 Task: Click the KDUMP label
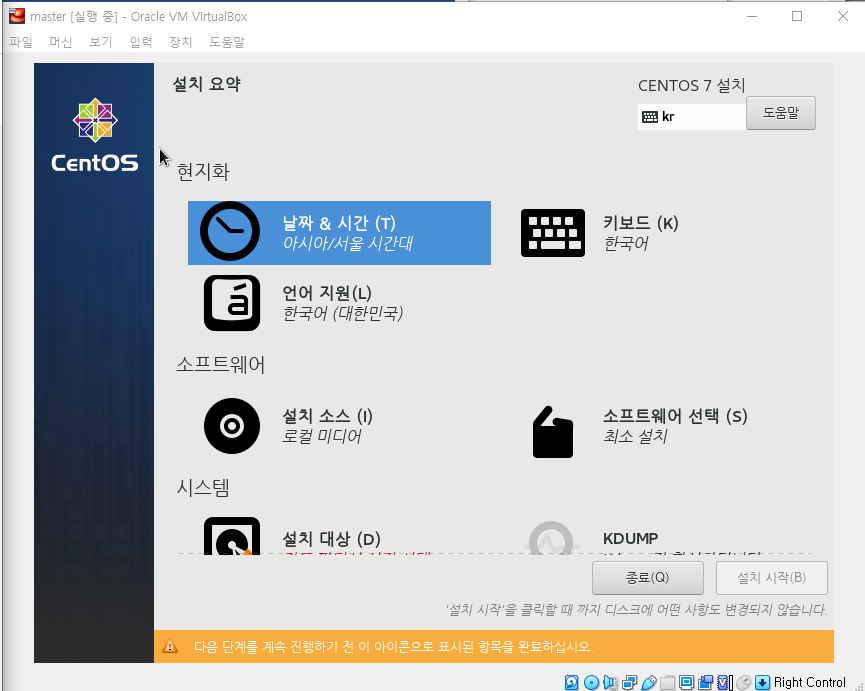click(x=631, y=538)
